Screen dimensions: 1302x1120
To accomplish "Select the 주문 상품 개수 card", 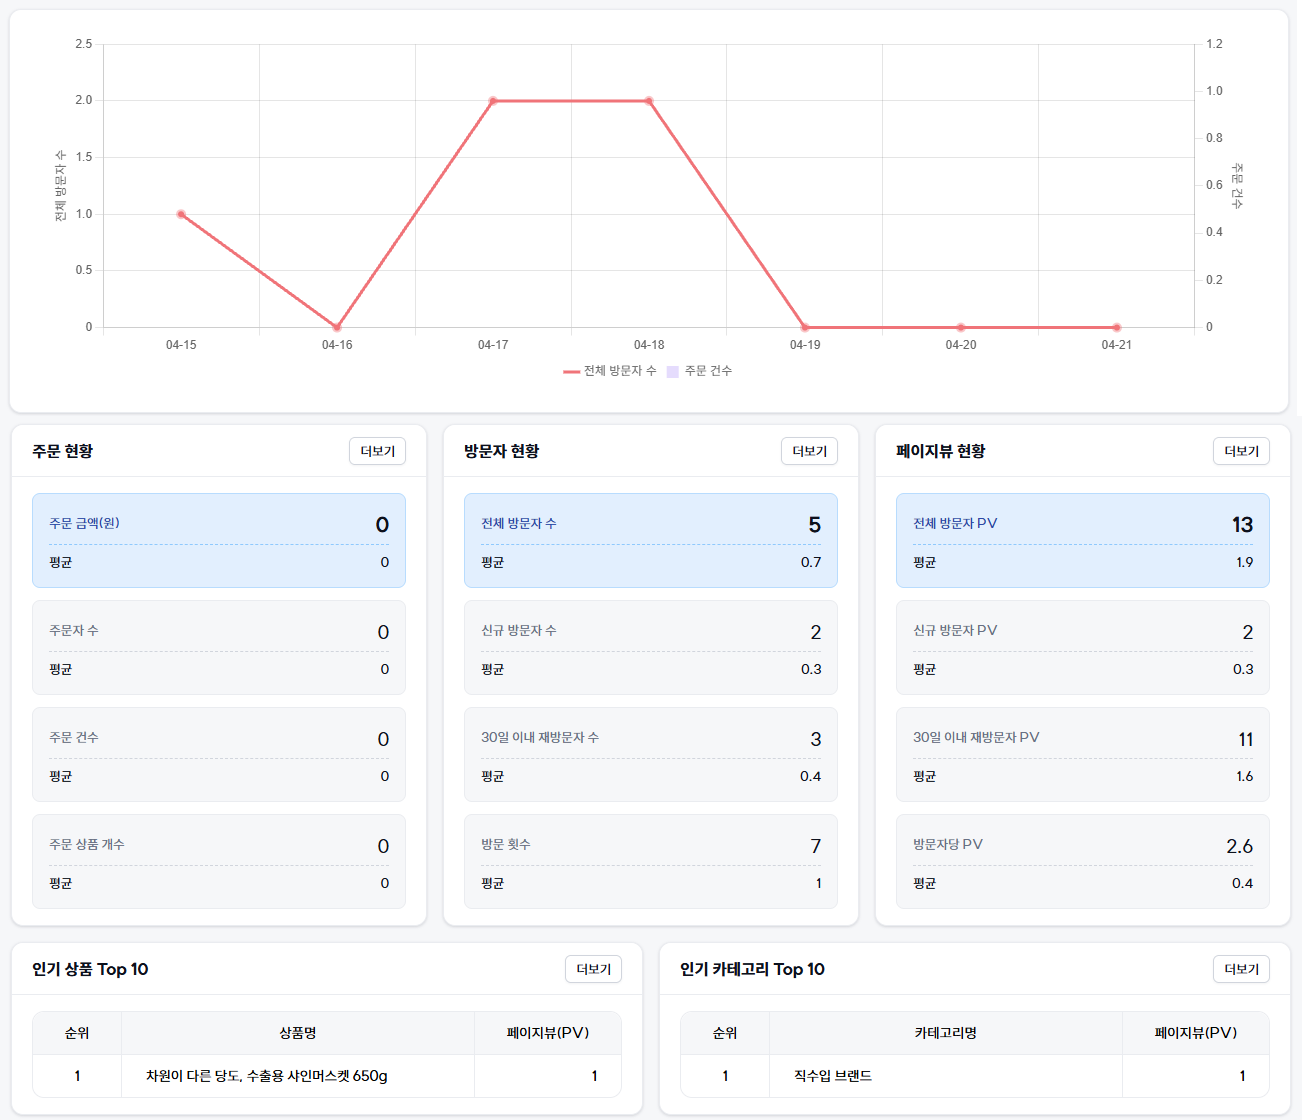I will [219, 861].
